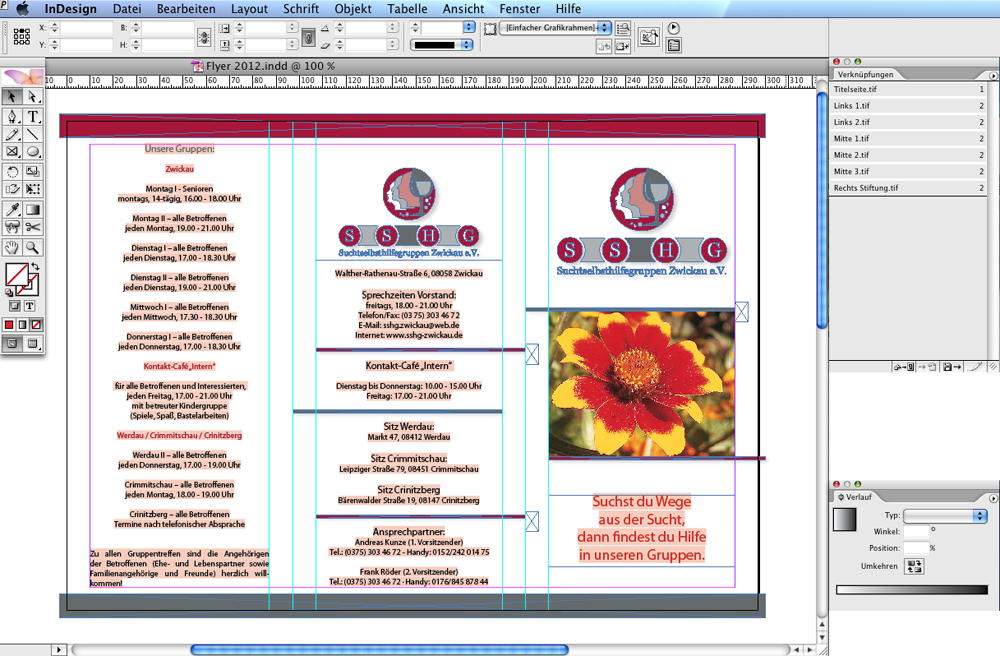Switch to Normal view mode button
Image resolution: width=1000 pixels, height=656 pixels.
13,344
